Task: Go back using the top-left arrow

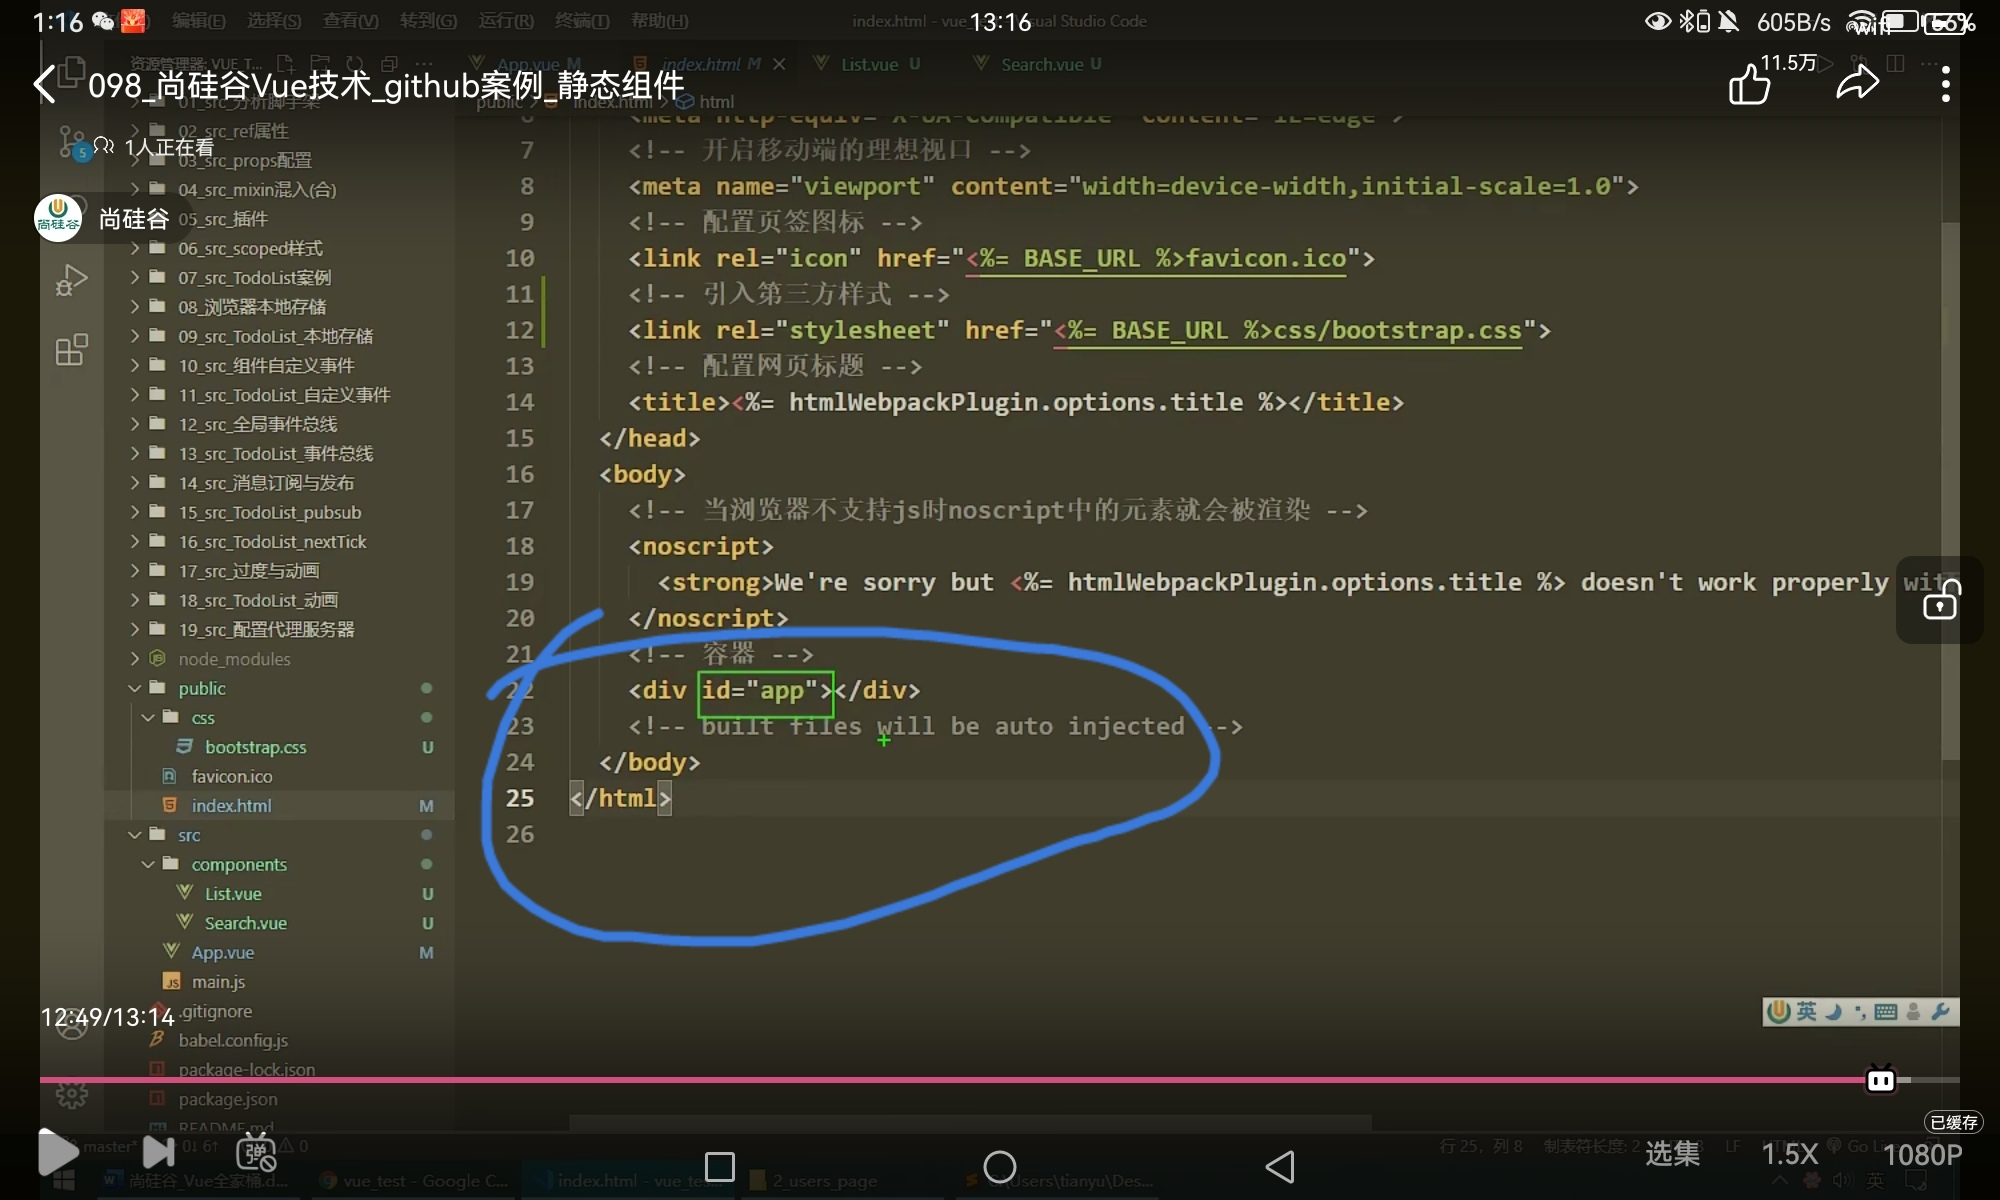Action: [45, 85]
